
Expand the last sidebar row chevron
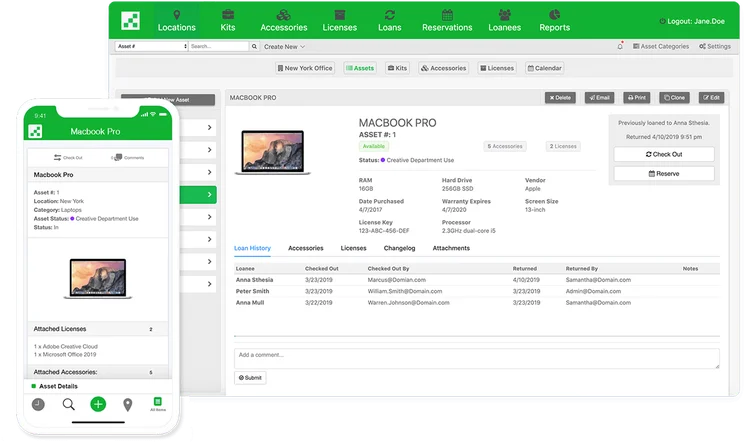pyautogui.click(x=209, y=284)
